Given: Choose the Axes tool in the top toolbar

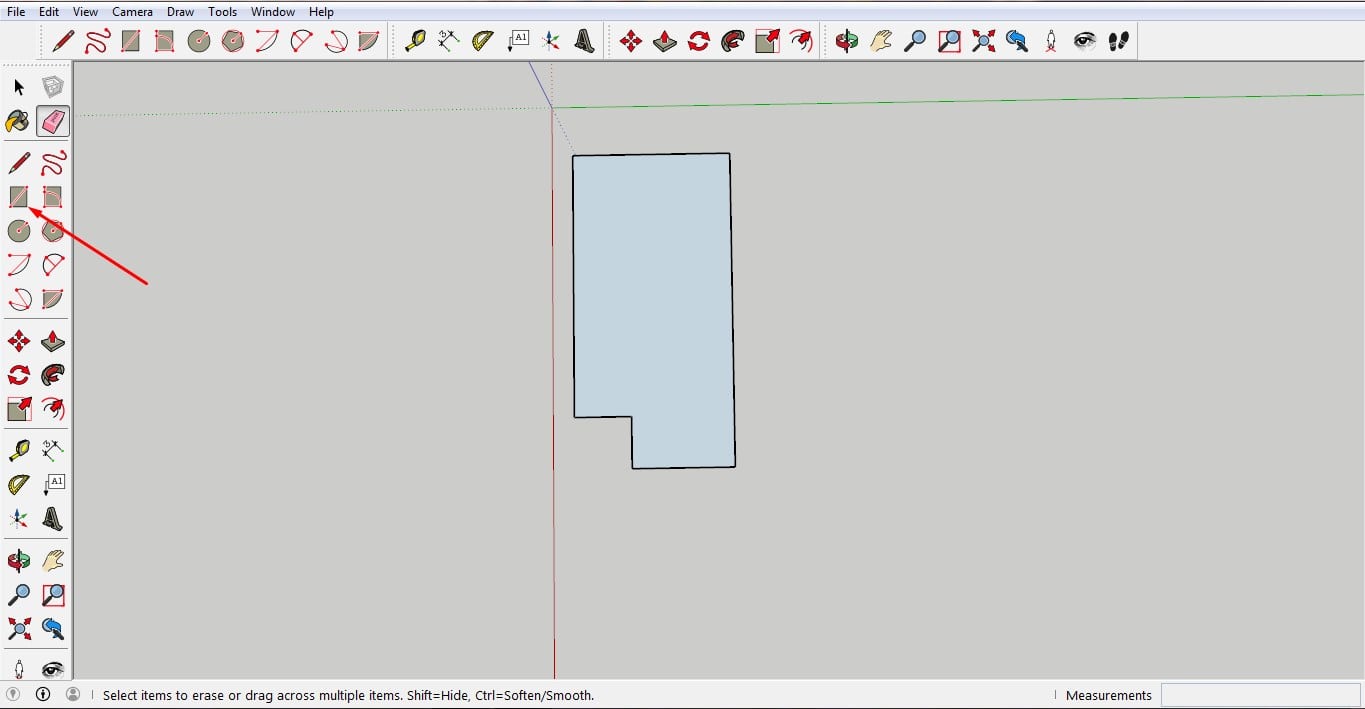Looking at the screenshot, I should tap(551, 41).
